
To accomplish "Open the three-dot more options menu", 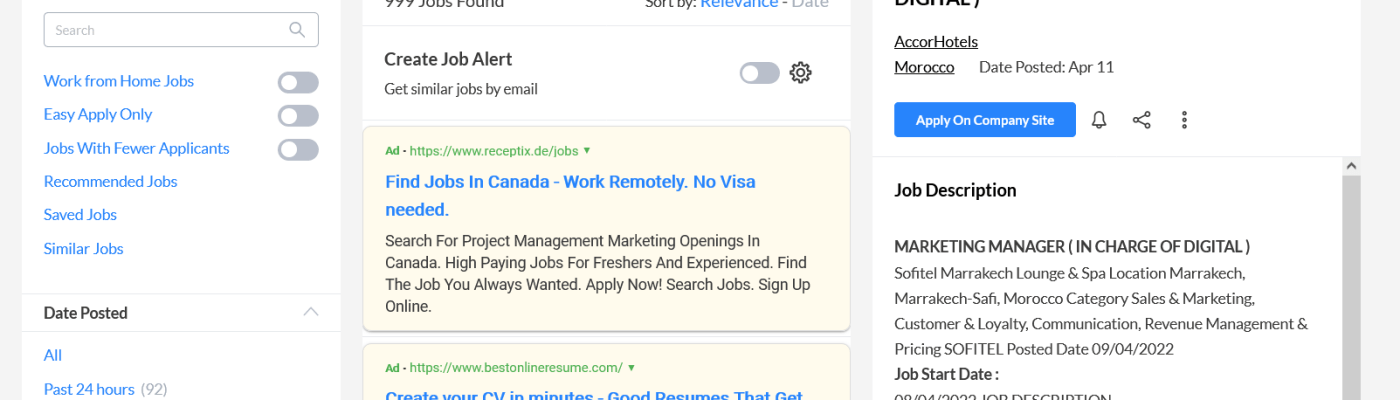I will click(1184, 120).
